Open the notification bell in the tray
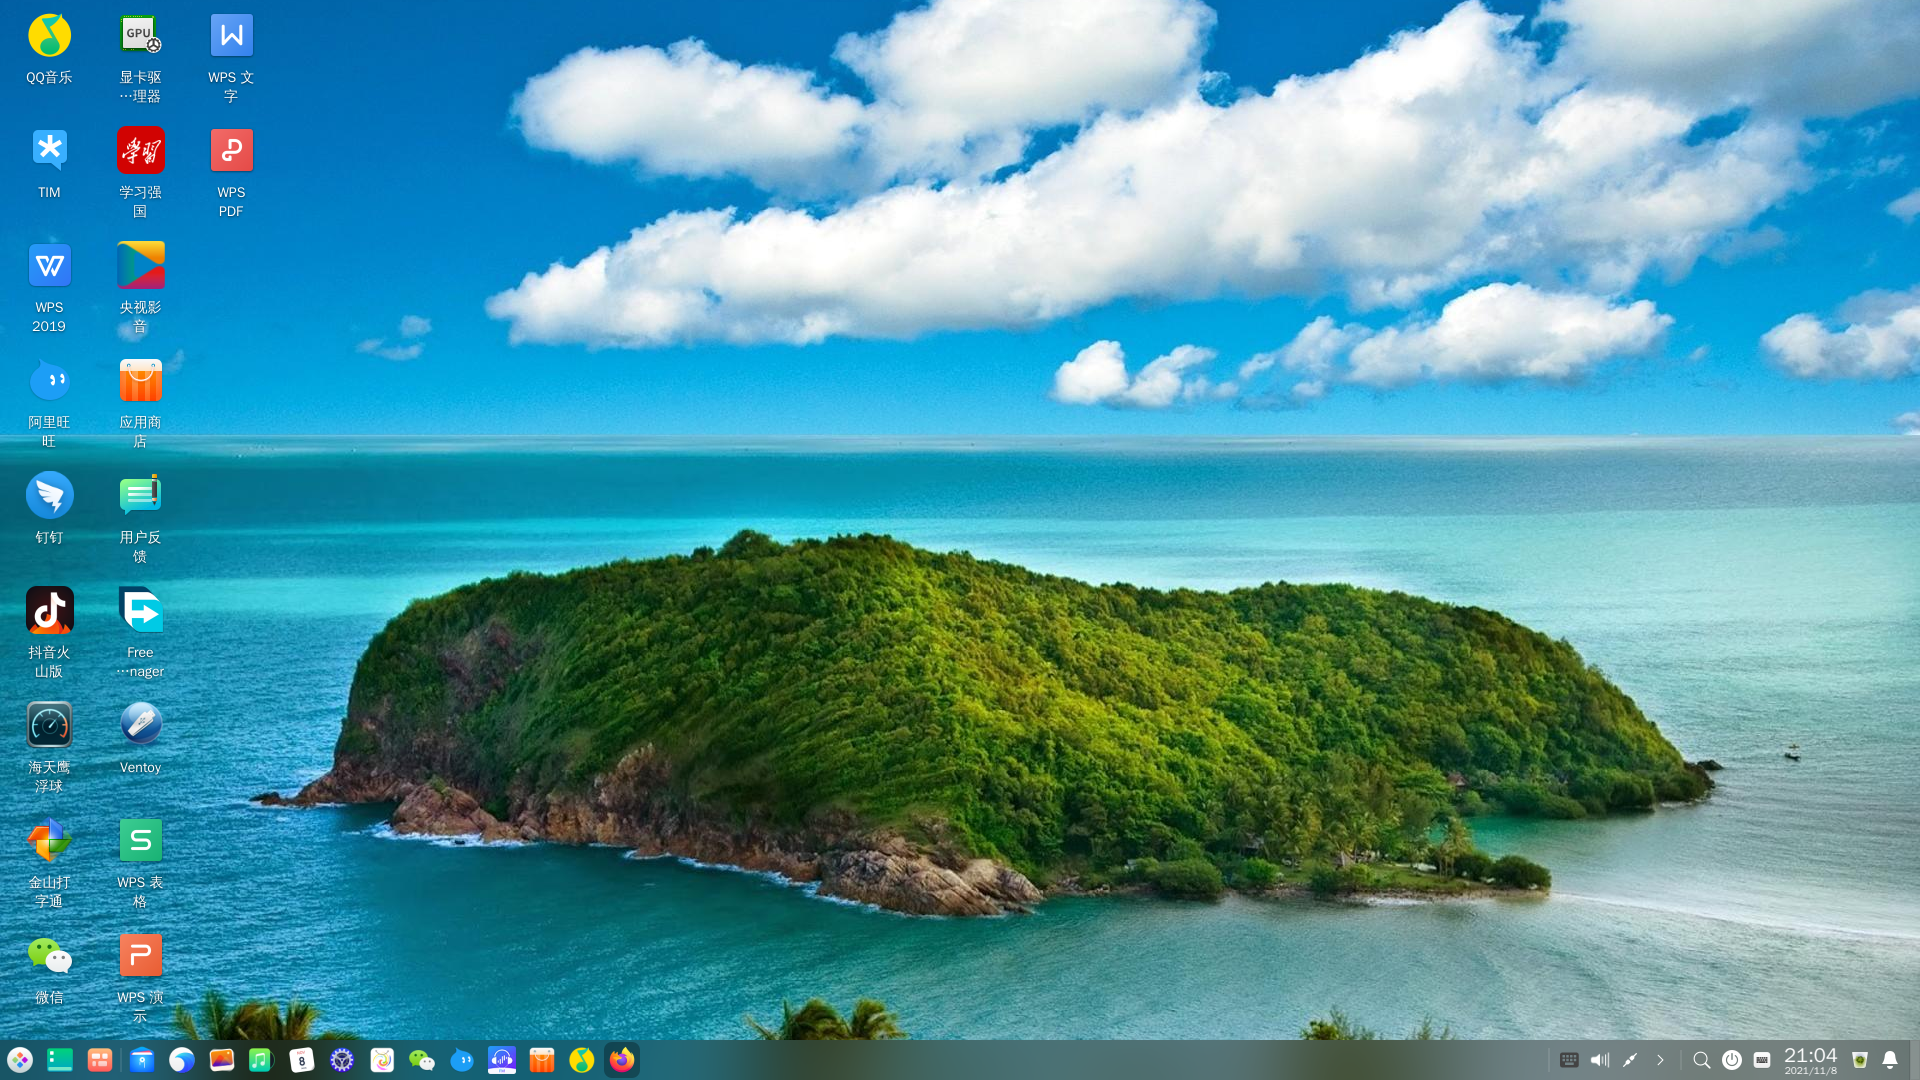This screenshot has width=1920, height=1080. (1890, 1060)
